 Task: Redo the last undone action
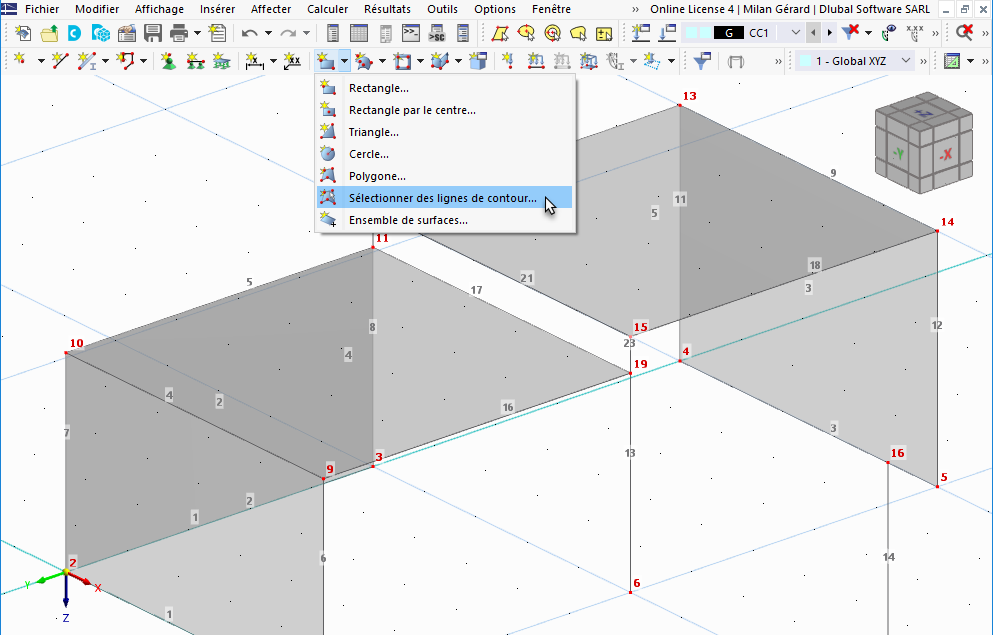pyautogui.click(x=288, y=33)
